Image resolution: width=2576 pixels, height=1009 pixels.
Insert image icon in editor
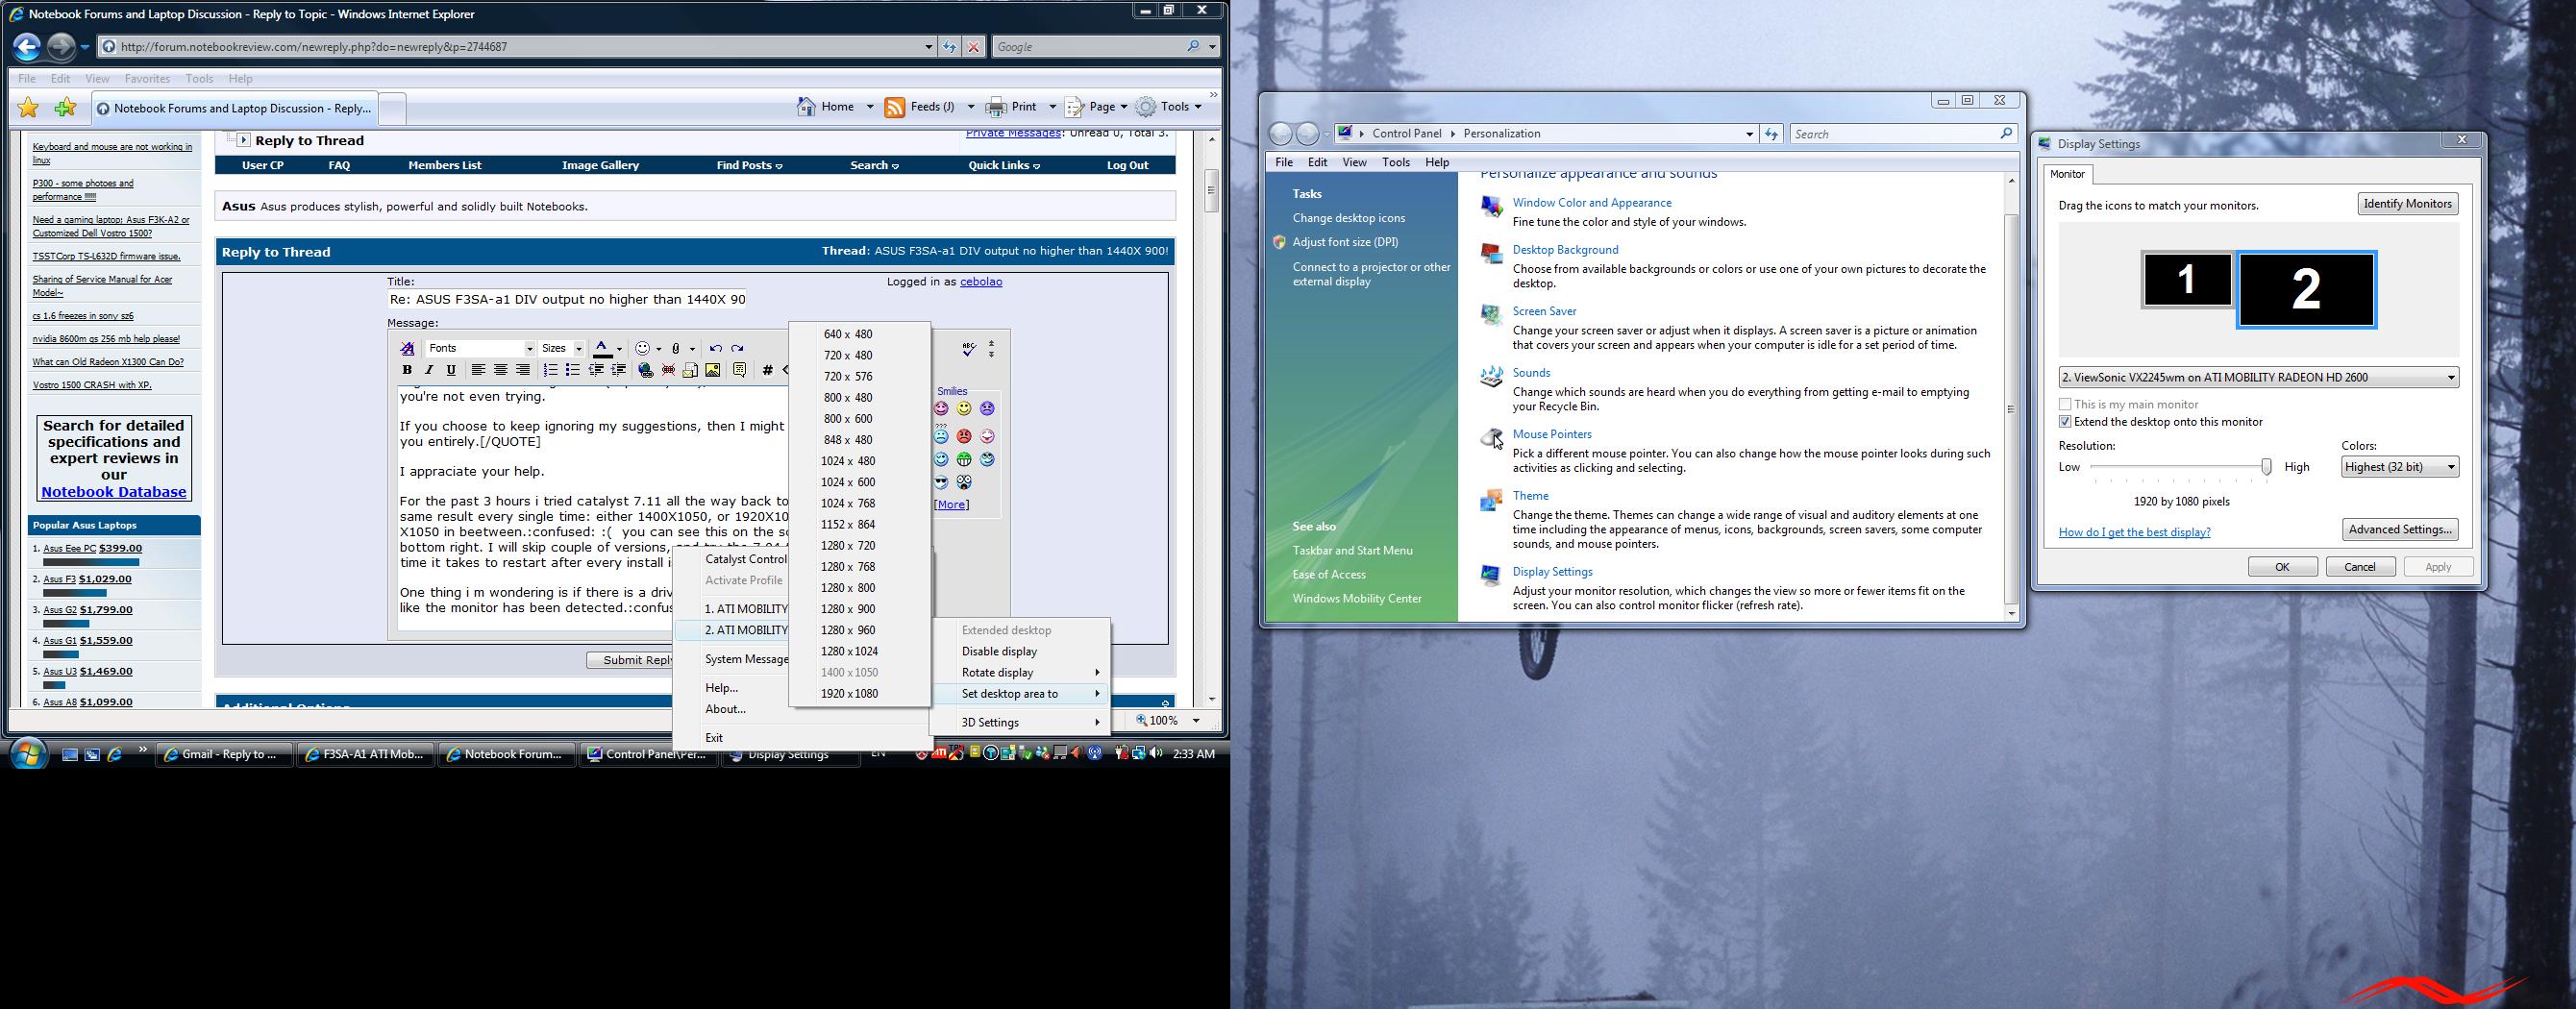tap(713, 370)
